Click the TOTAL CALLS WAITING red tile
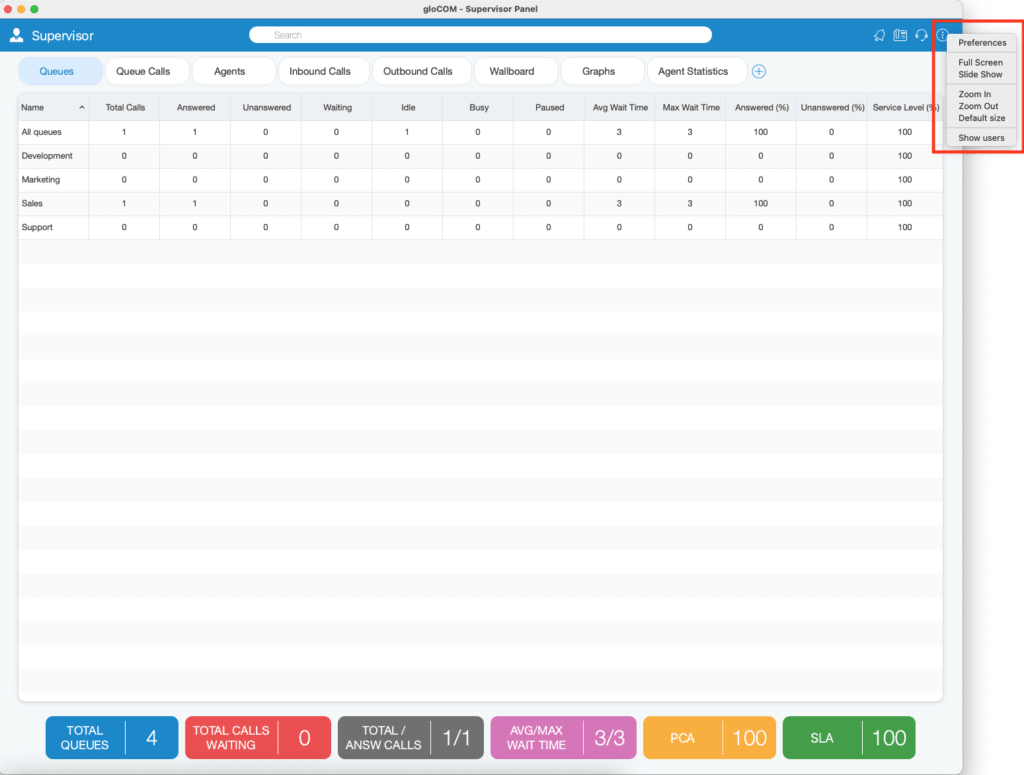This screenshot has width=1024, height=775. (x=258, y=738)
